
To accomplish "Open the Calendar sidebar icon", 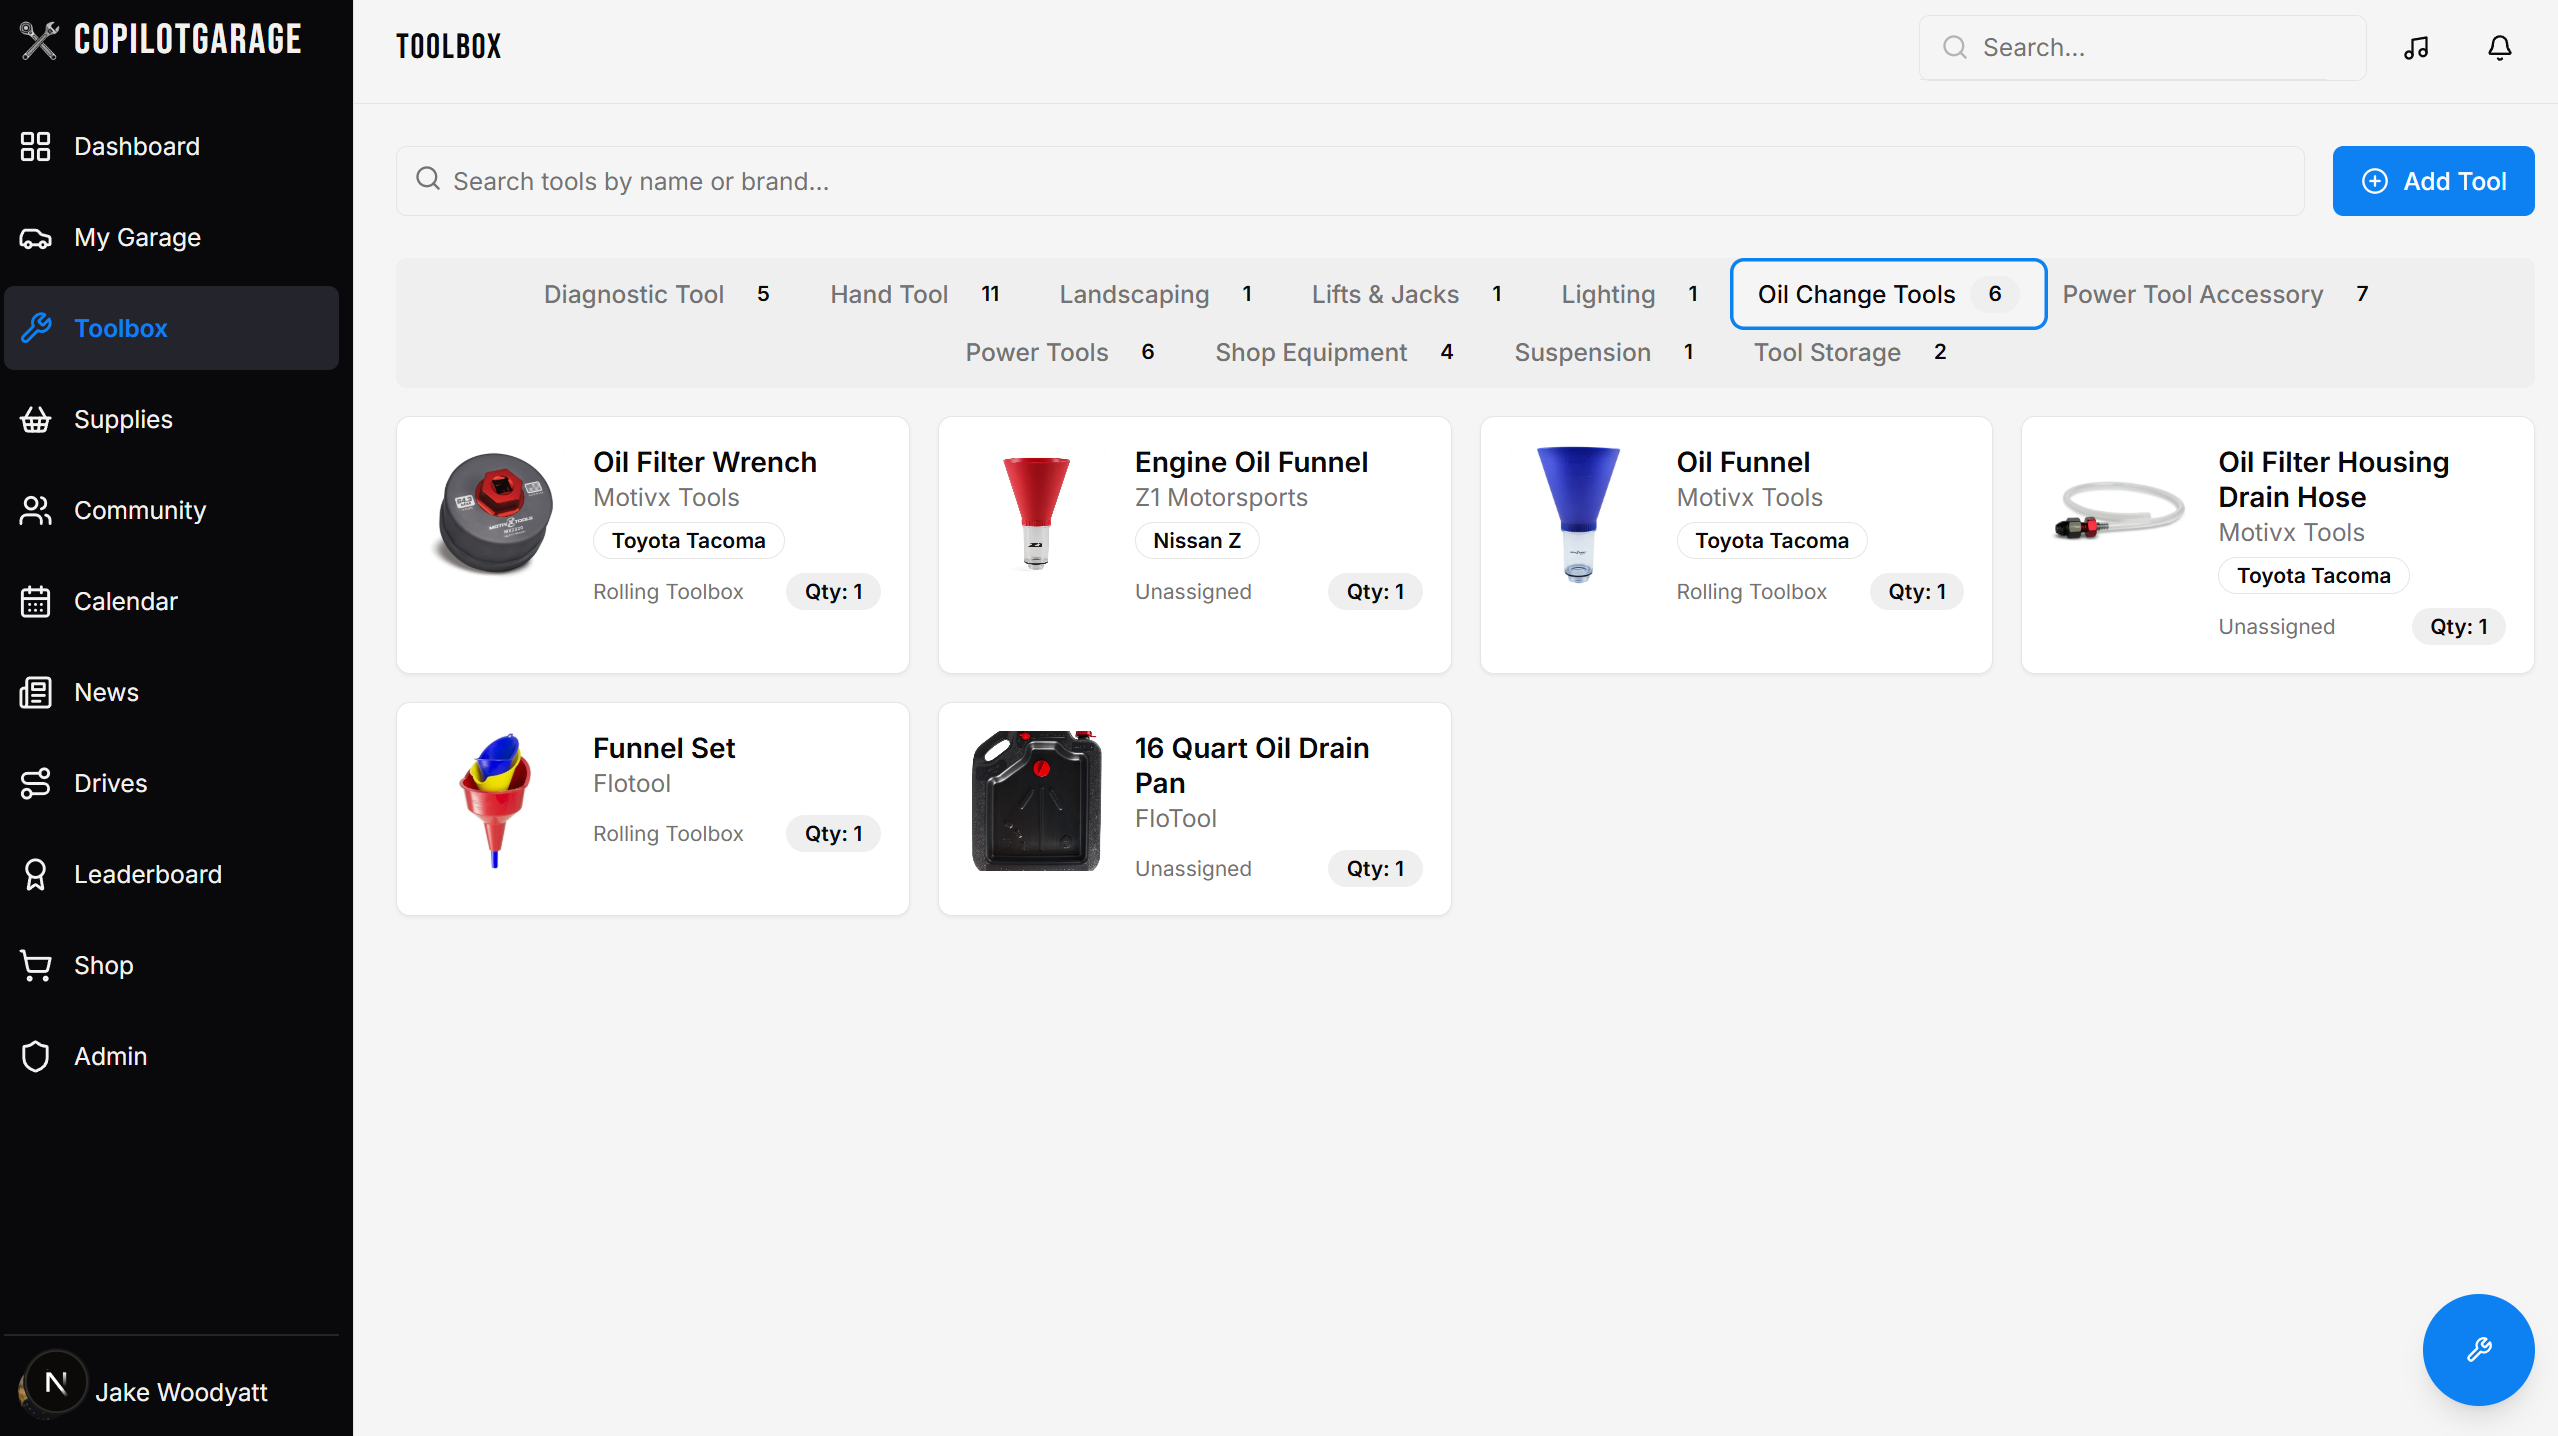I will (x=36, y=601).
